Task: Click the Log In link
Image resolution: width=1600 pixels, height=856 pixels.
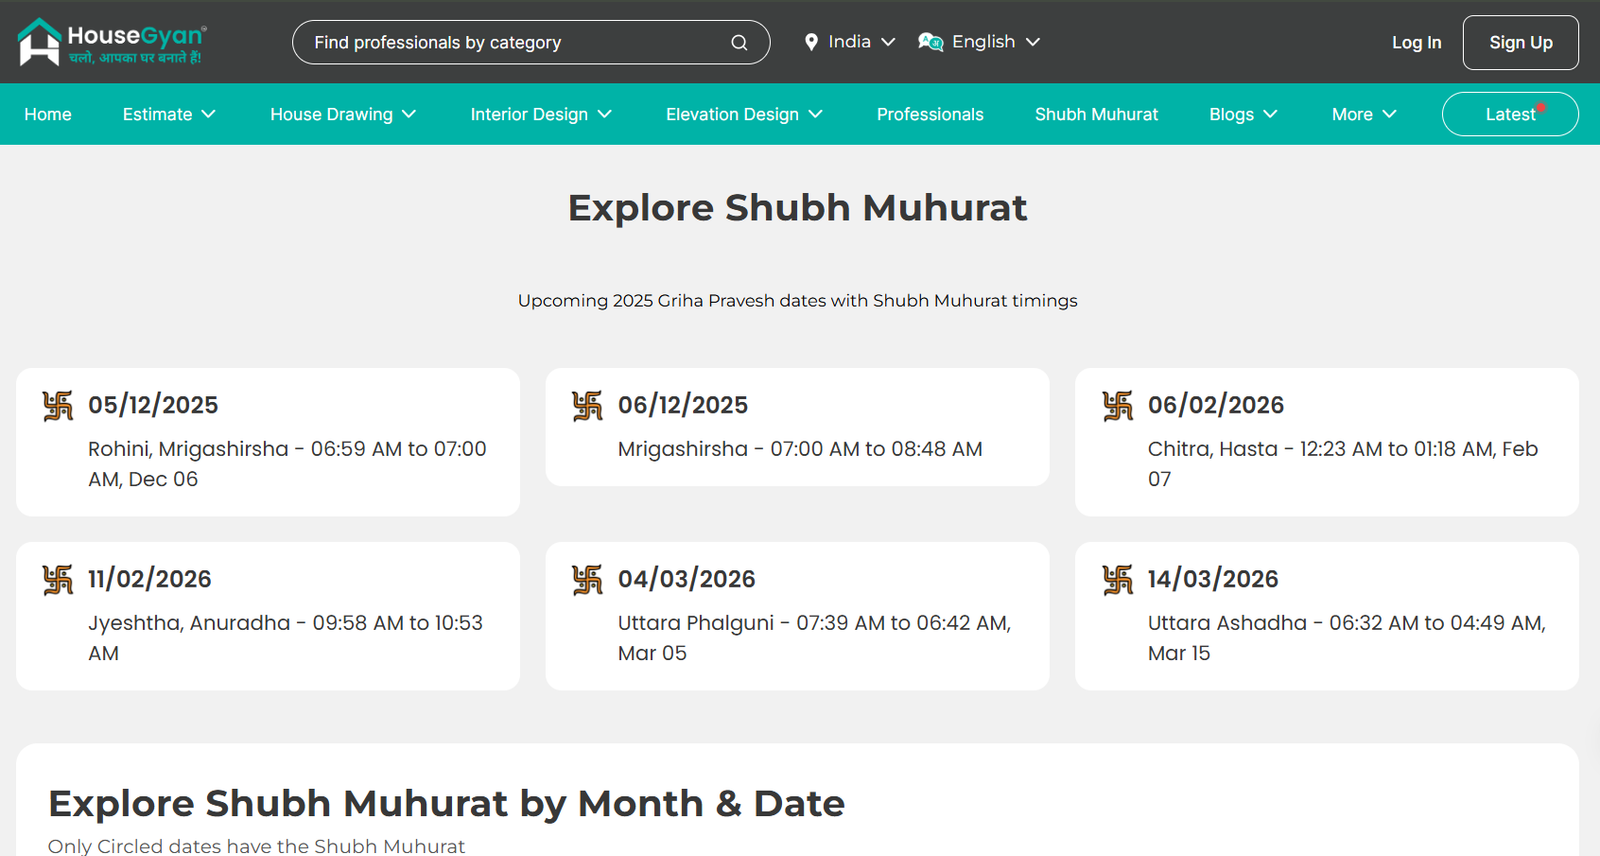Action: coord(1416,42)
